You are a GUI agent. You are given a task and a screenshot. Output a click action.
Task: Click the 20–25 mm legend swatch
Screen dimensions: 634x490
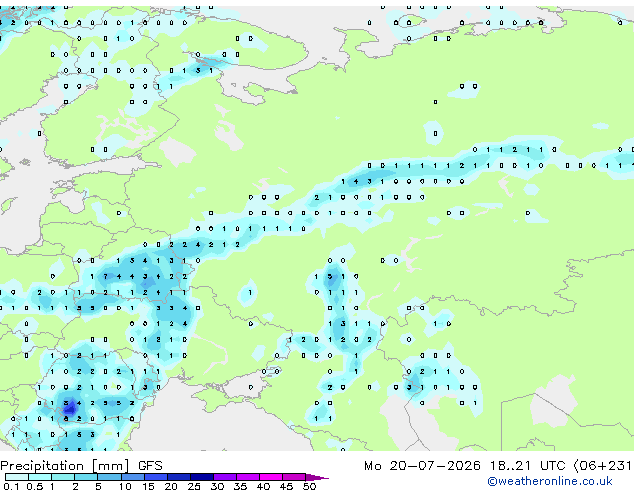tap(179, 477)
